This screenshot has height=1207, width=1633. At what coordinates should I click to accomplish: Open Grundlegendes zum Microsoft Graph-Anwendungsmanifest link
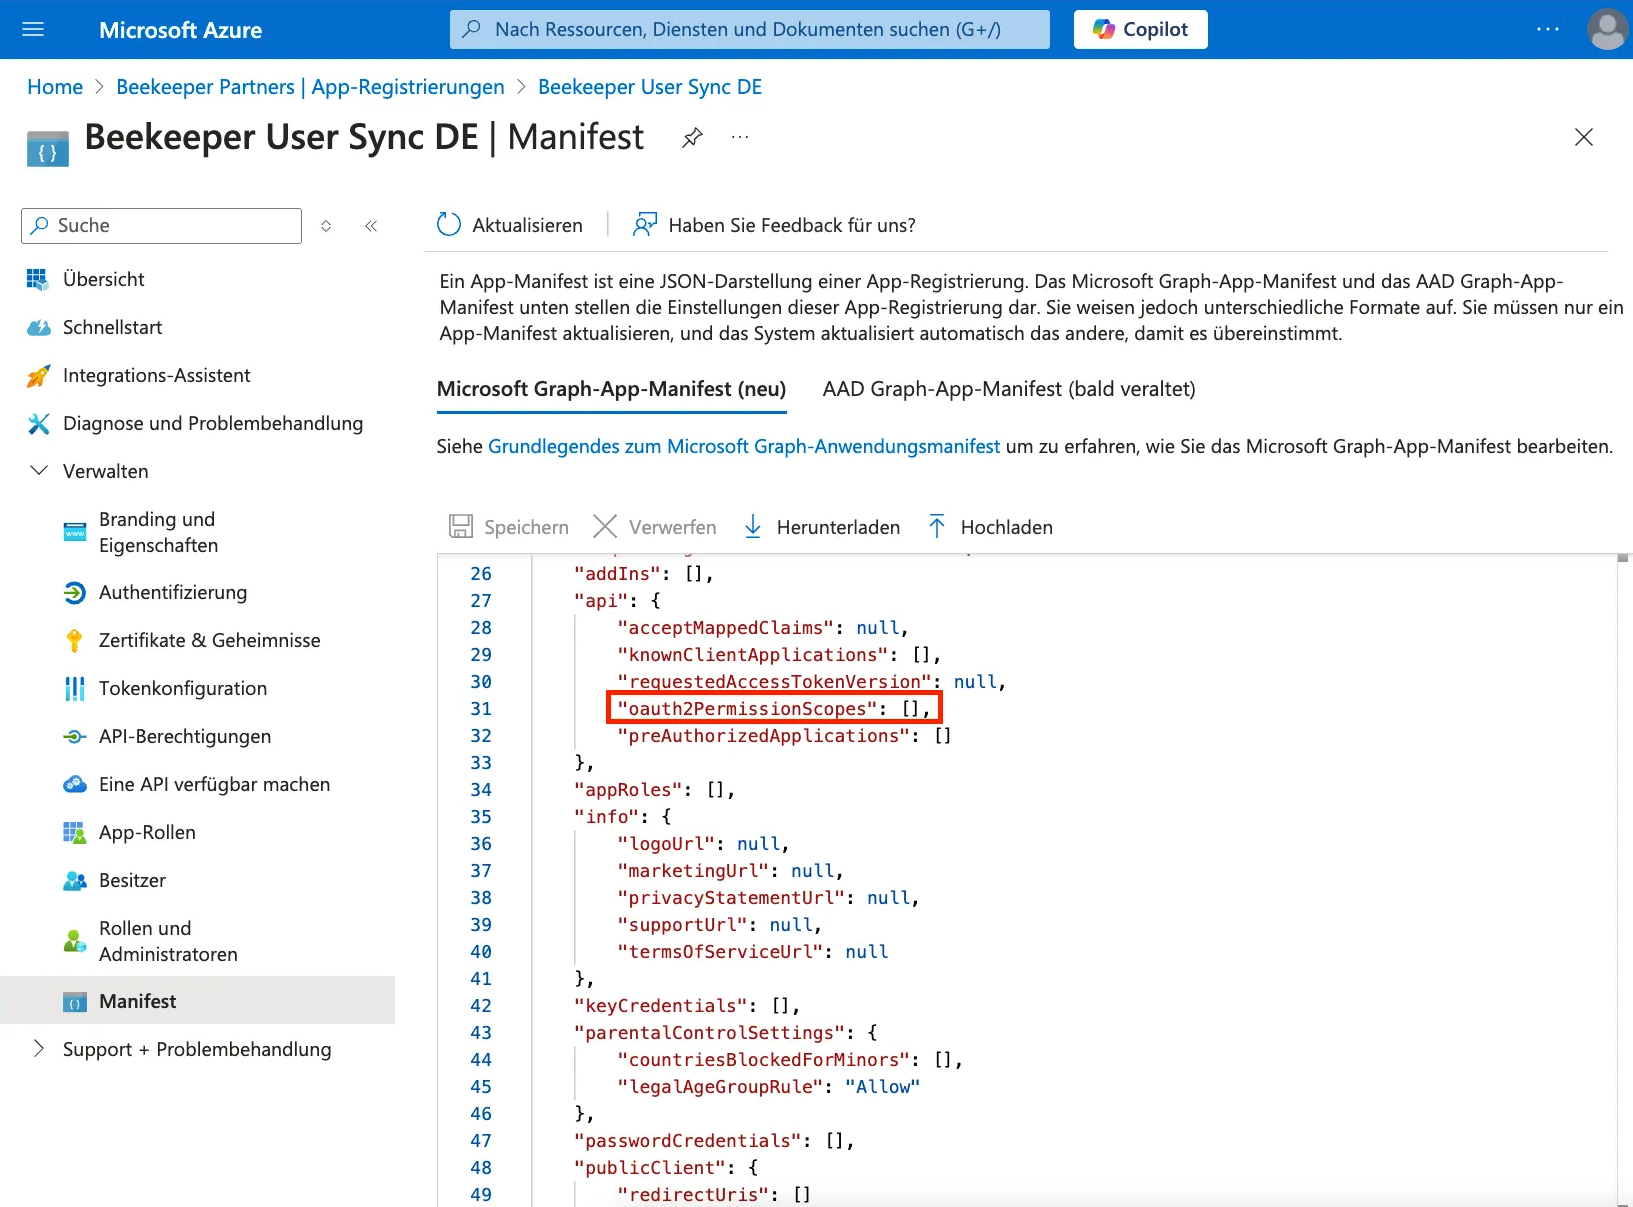744,447
